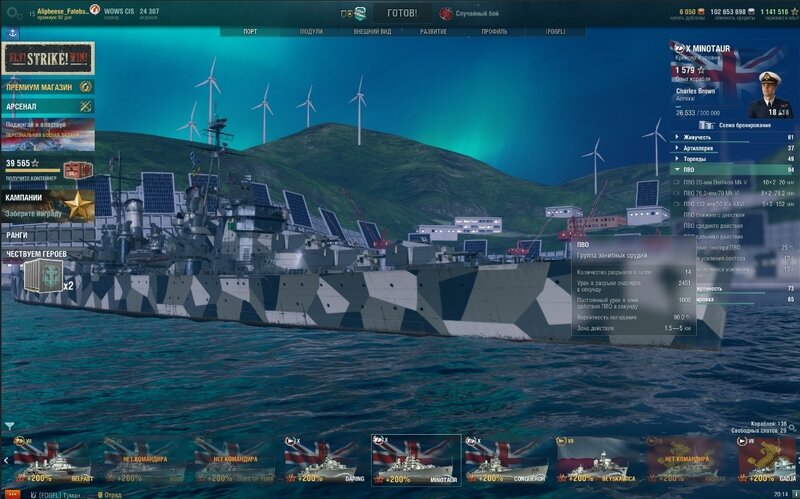Switch to the МОДУЛИ tab
The height and width of the screenshot is (499, 800).
311,32
